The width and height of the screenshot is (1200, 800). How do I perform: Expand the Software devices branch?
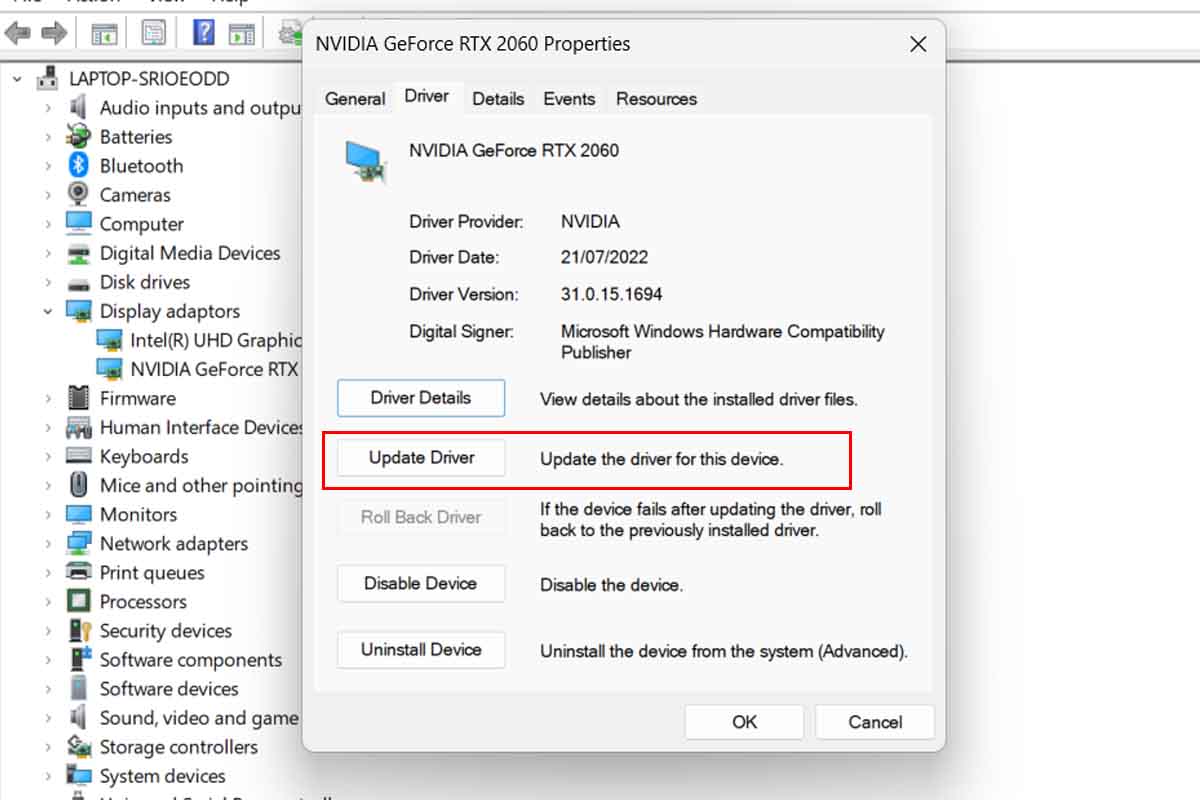47,689
